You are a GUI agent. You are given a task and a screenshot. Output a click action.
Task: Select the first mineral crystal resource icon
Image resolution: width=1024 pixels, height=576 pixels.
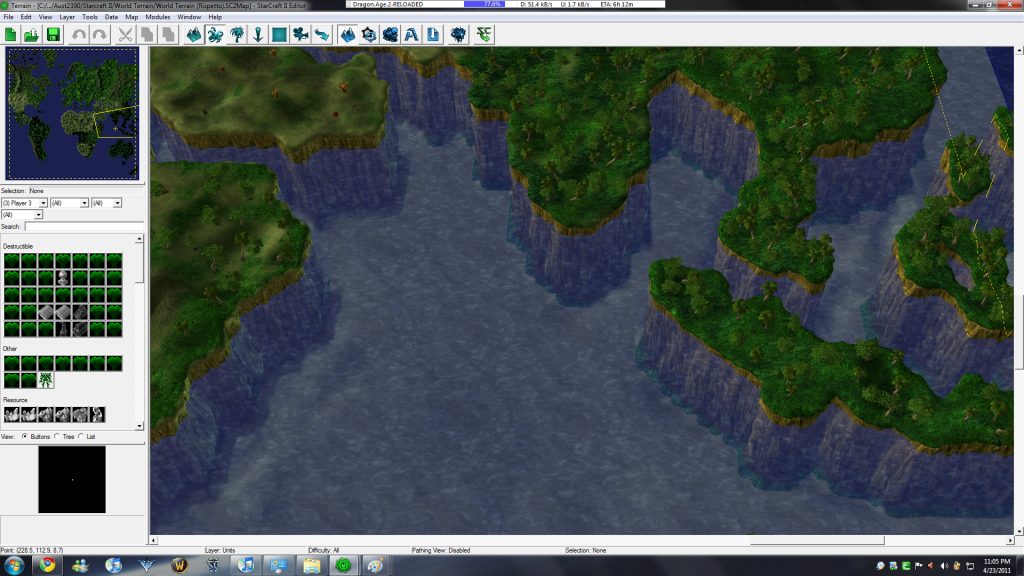pyautogui.click(x=12, y=414)
